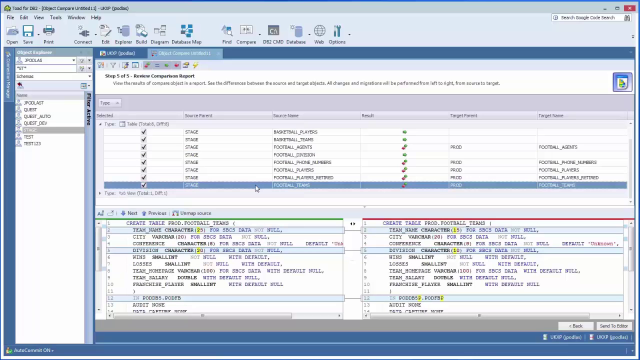Viewport: 640px width, 360px height.
Task: Toggle the different-objects red-green filter icon
Action: pos(147,65)
